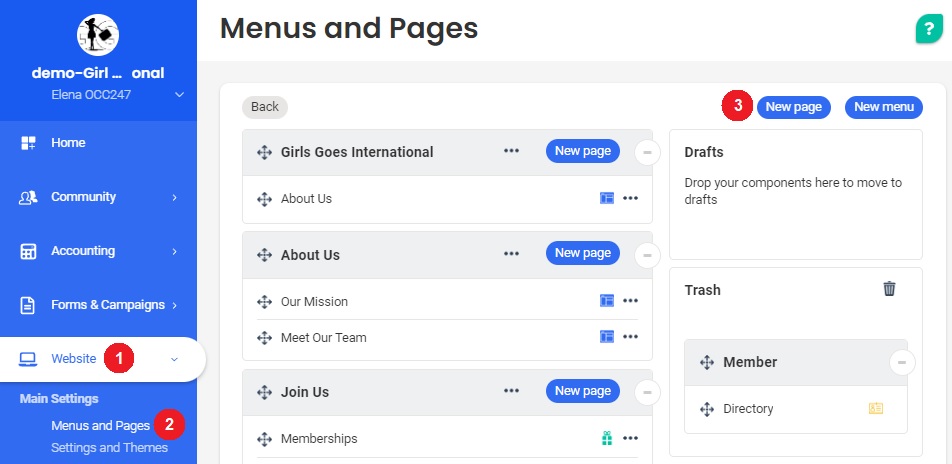Grab the move handle for Memberships
The width and height of the screenshot is (952, 464).
point(264,438)
